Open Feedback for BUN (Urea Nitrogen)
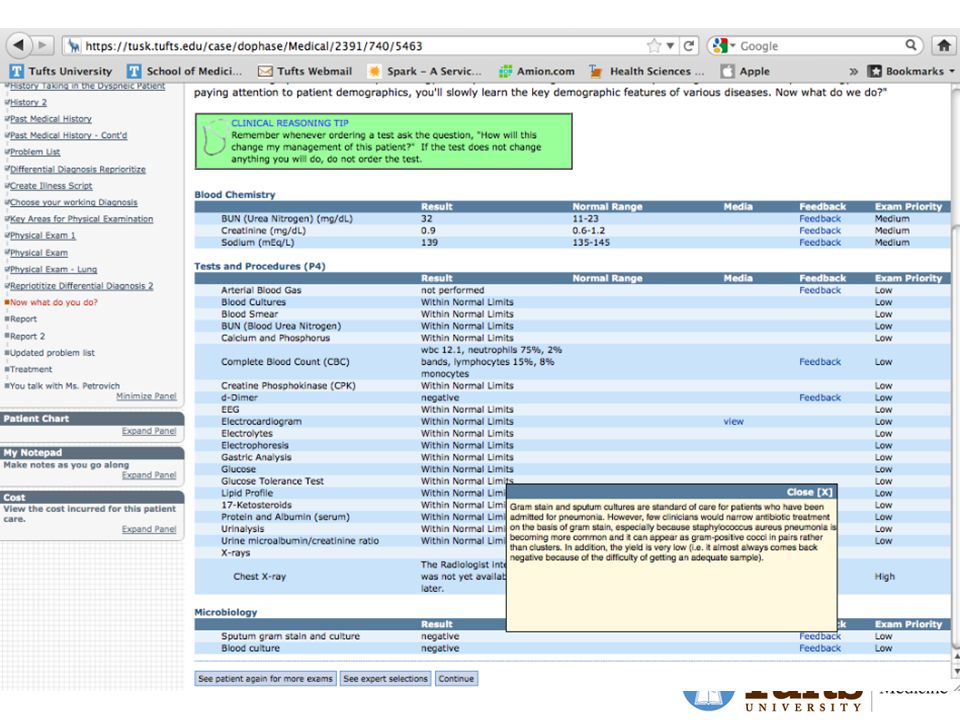960x720 pixels. click(x=820, y=219)
